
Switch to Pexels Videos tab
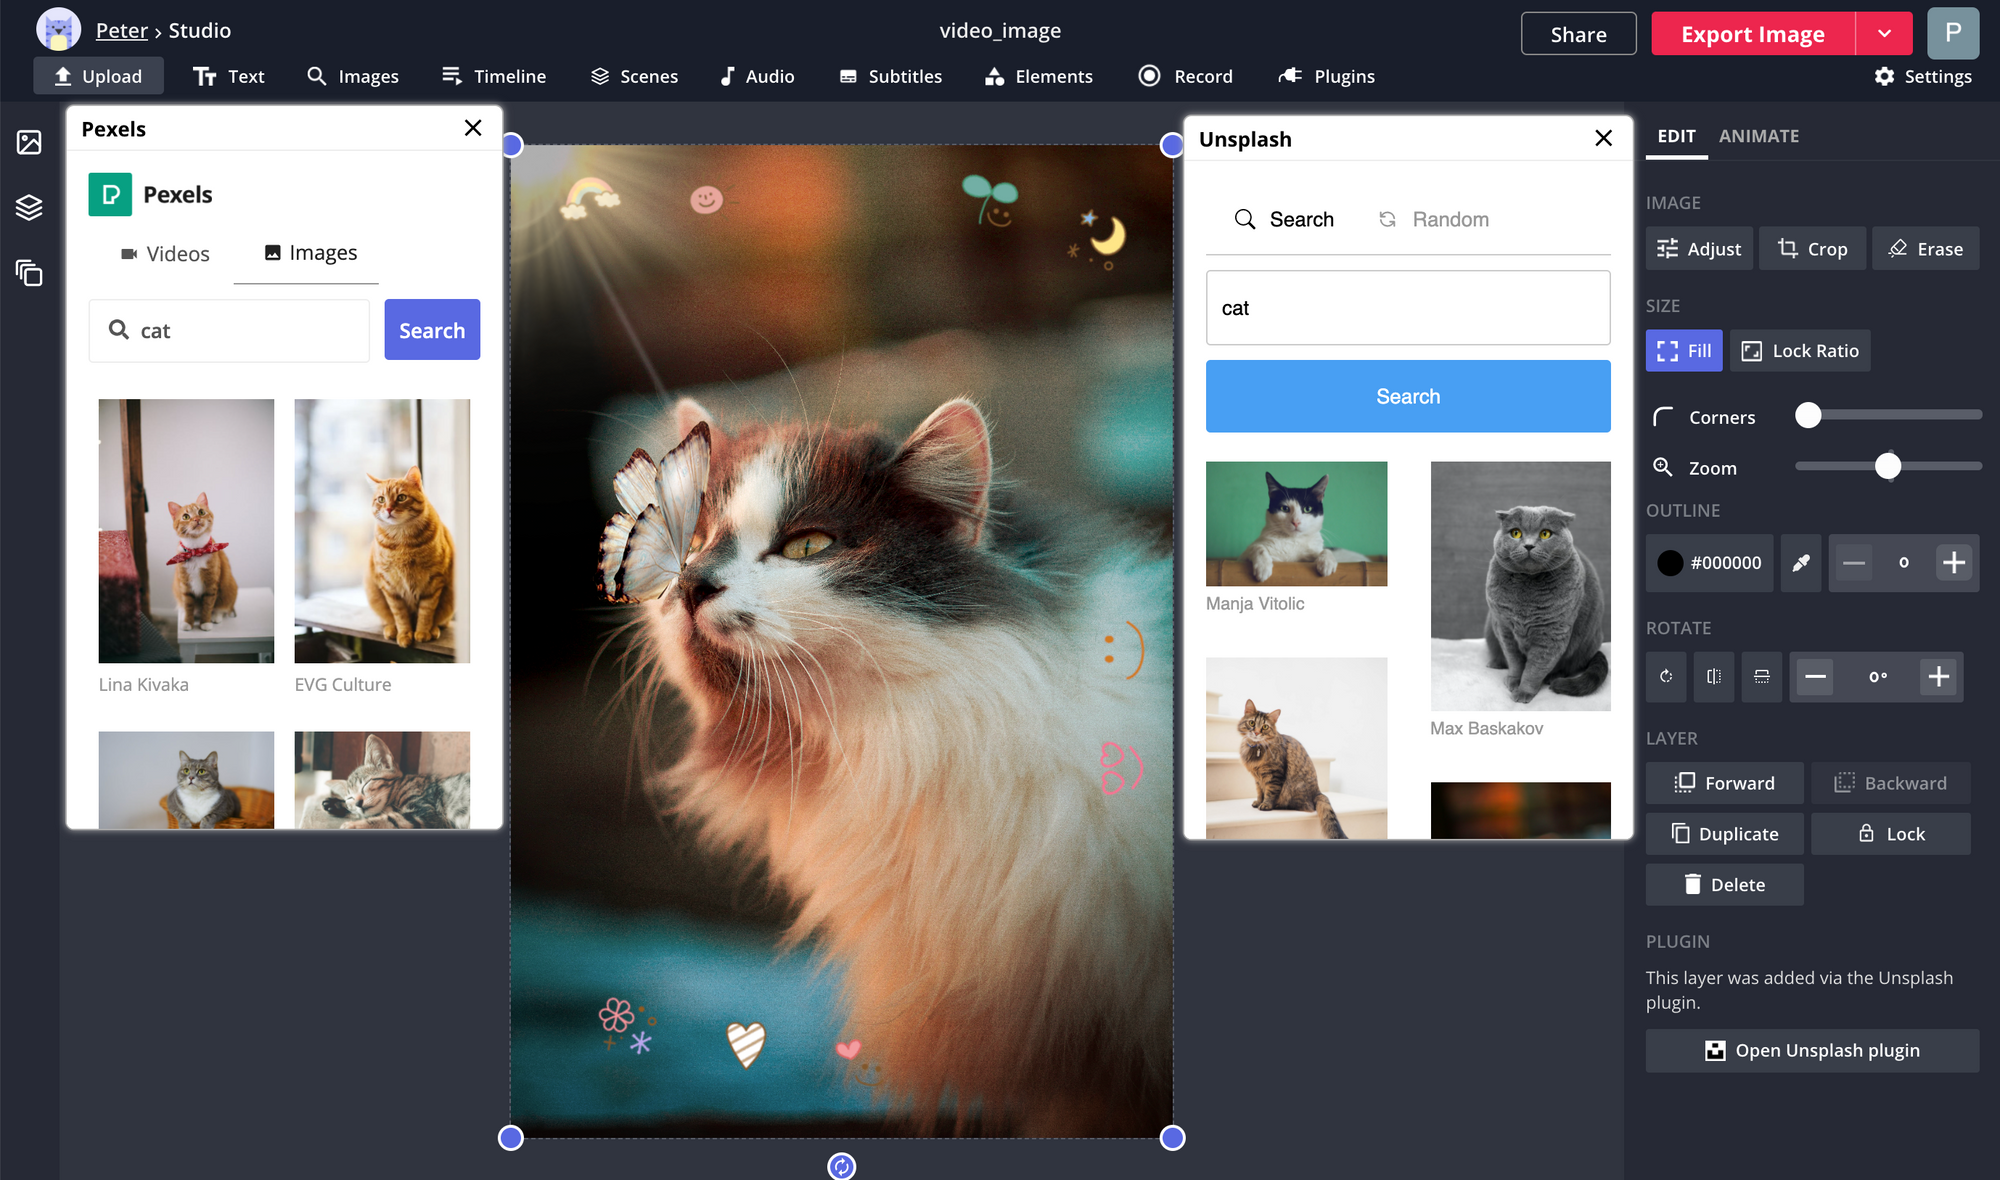click(x=165, y=254)
